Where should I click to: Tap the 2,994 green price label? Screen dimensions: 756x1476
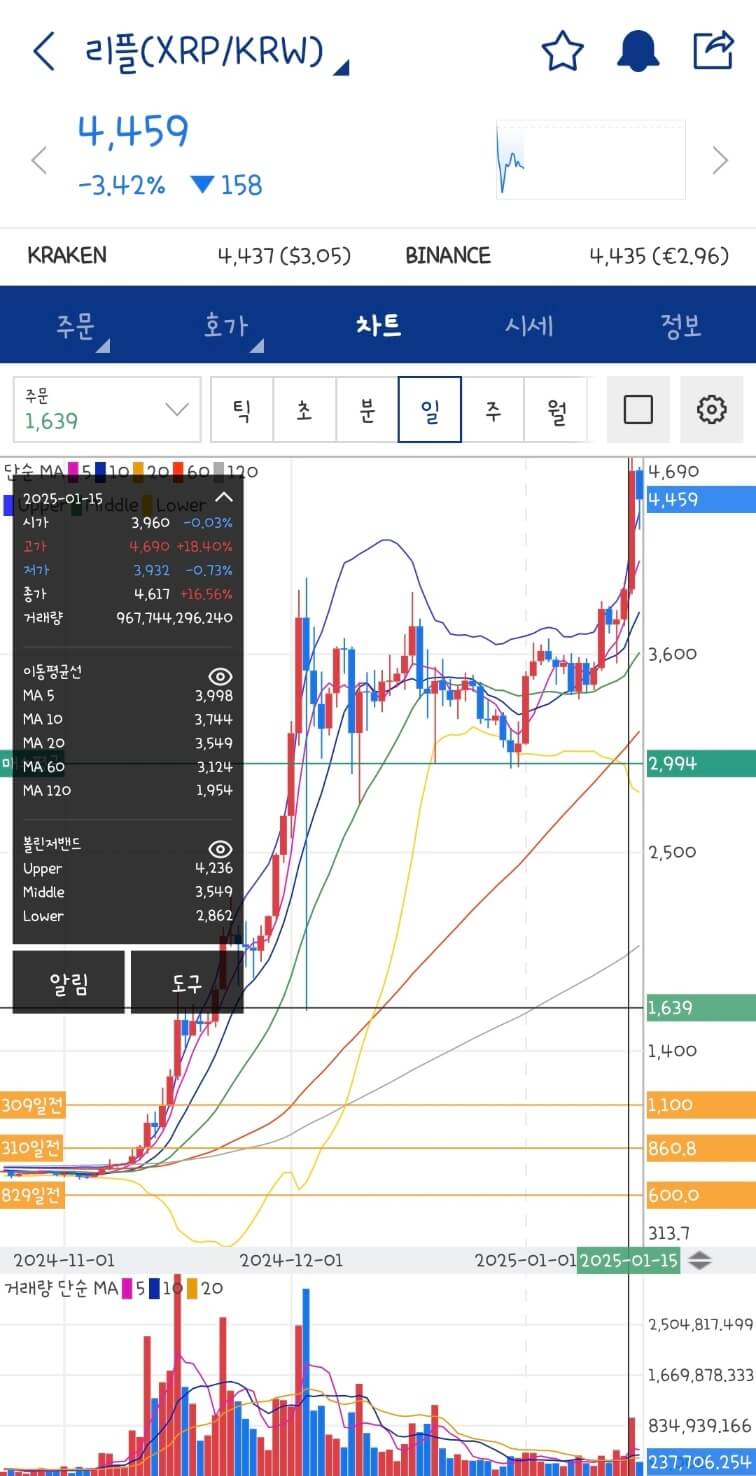(x=701, y=764)
